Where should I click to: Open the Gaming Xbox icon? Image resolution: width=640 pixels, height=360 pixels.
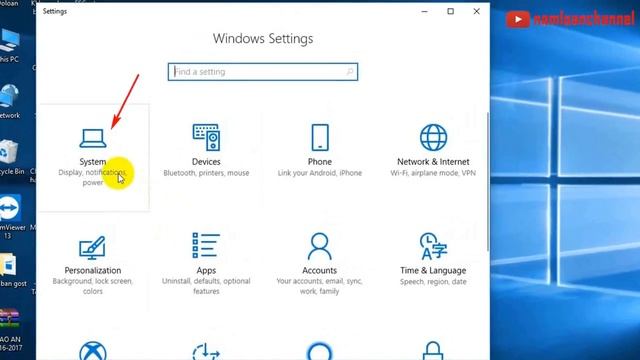[93, 351]
